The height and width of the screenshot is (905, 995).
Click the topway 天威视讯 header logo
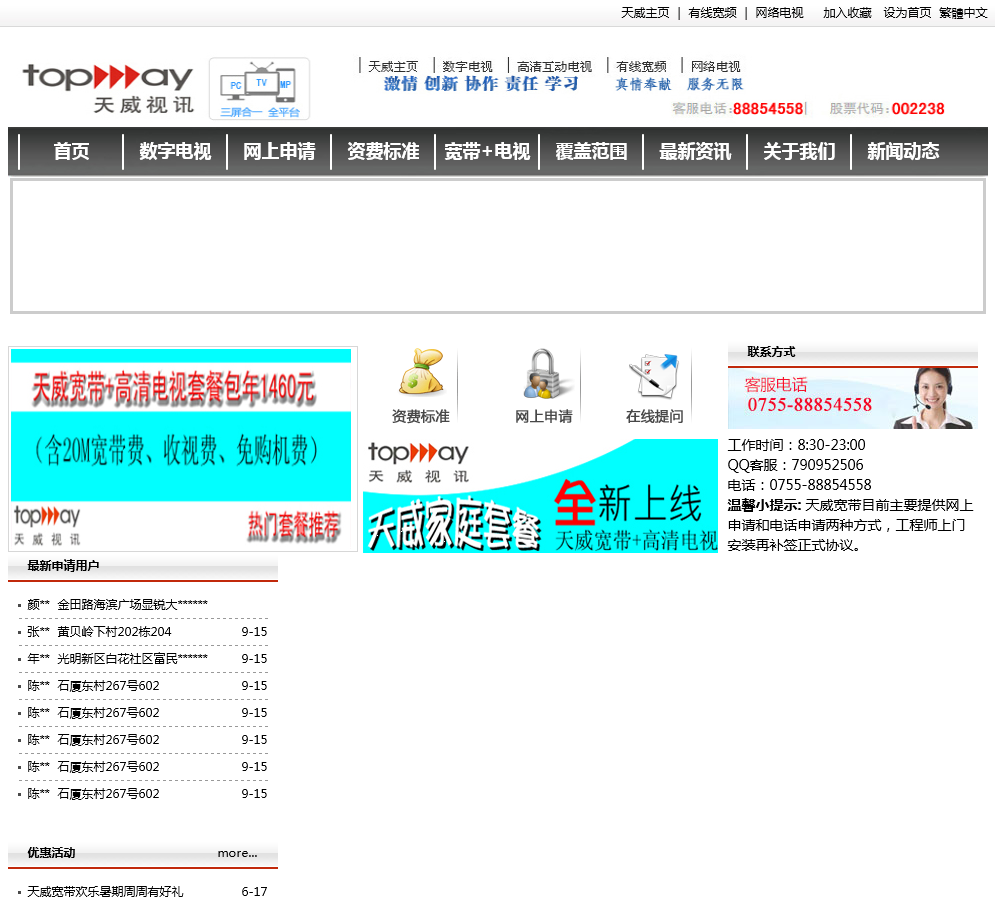point(108,89)
